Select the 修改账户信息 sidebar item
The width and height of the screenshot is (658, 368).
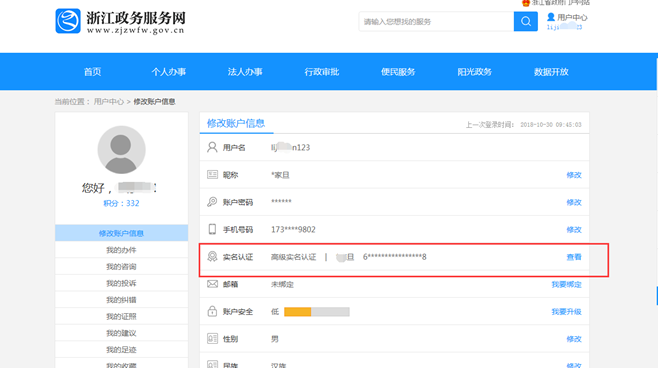click(121, 233)
